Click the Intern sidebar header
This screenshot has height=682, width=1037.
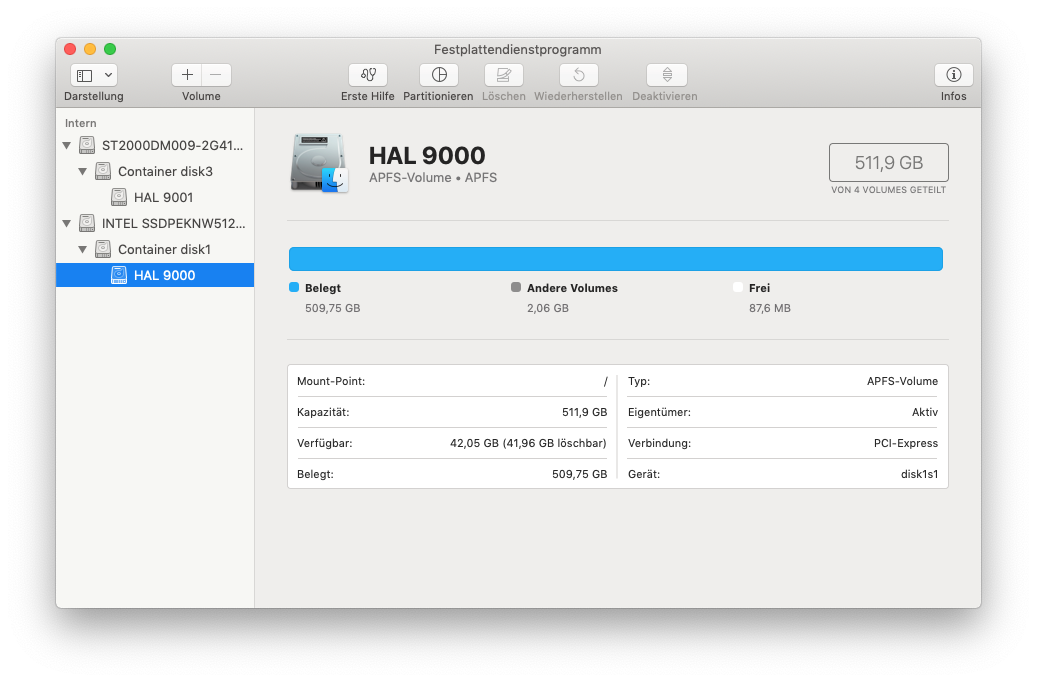[81, 123]
